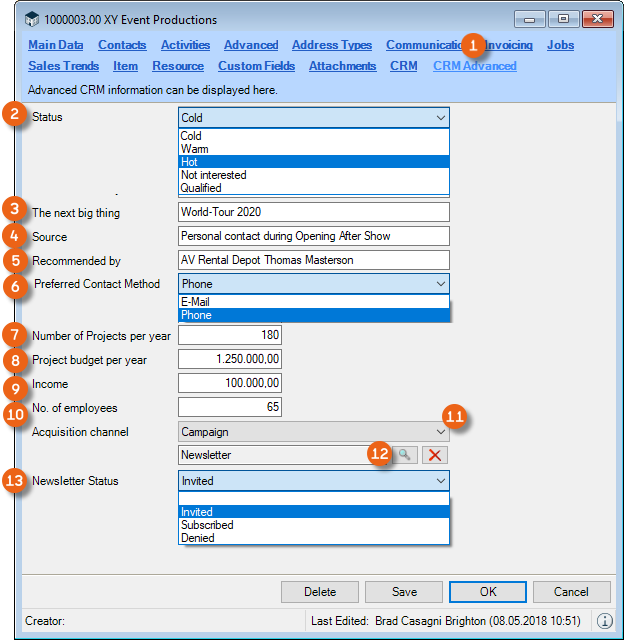Click the Delete button
Viewport: 624px width, 640px height.
click(320, 591)
